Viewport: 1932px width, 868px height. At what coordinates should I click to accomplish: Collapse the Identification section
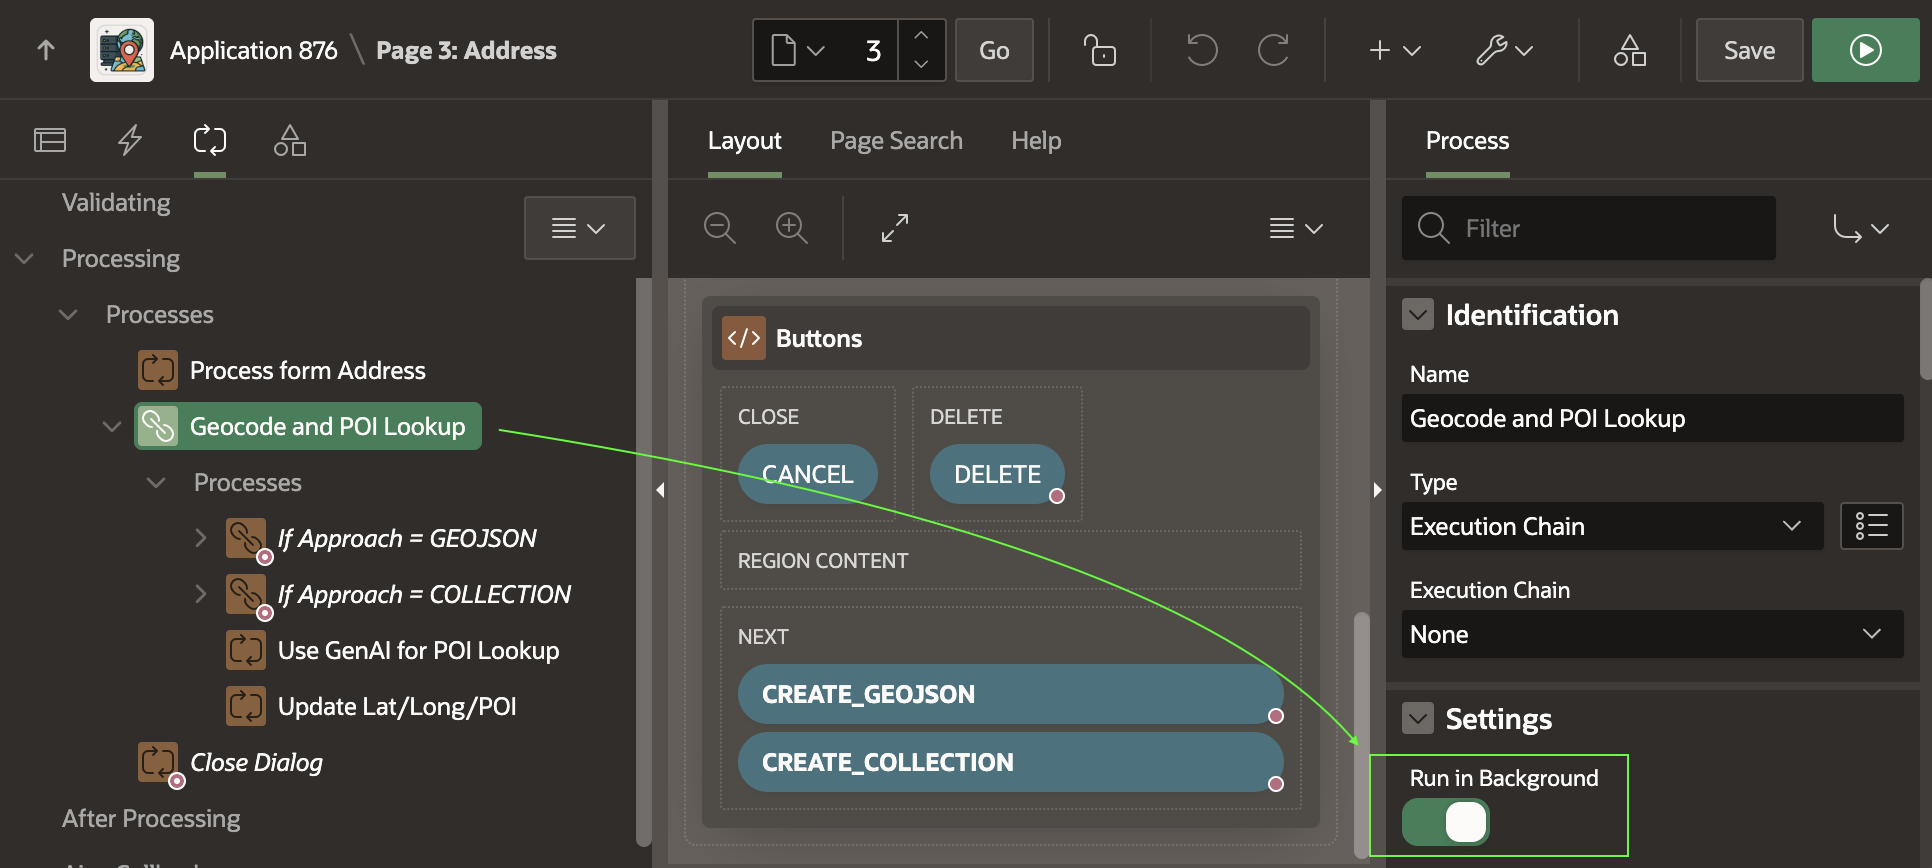(1418, 315)
